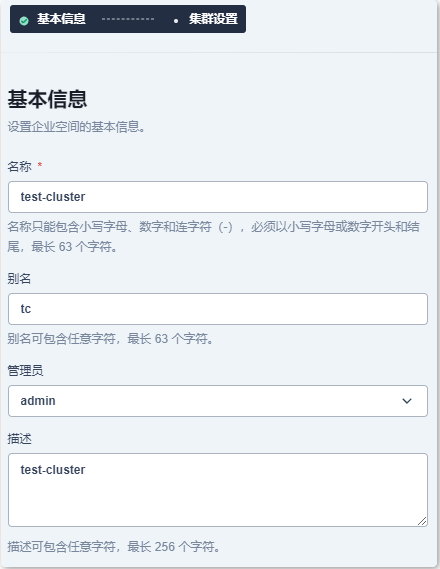Image resolution: width=440 pixels, height=569 pixels.
Task: Focus the 名称 input with test-cluster
Action: (x=218, y=197)
